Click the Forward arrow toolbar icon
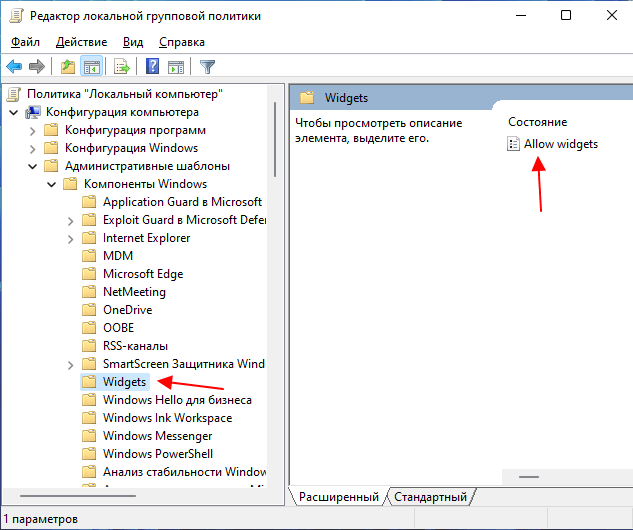 pos(37,67)
